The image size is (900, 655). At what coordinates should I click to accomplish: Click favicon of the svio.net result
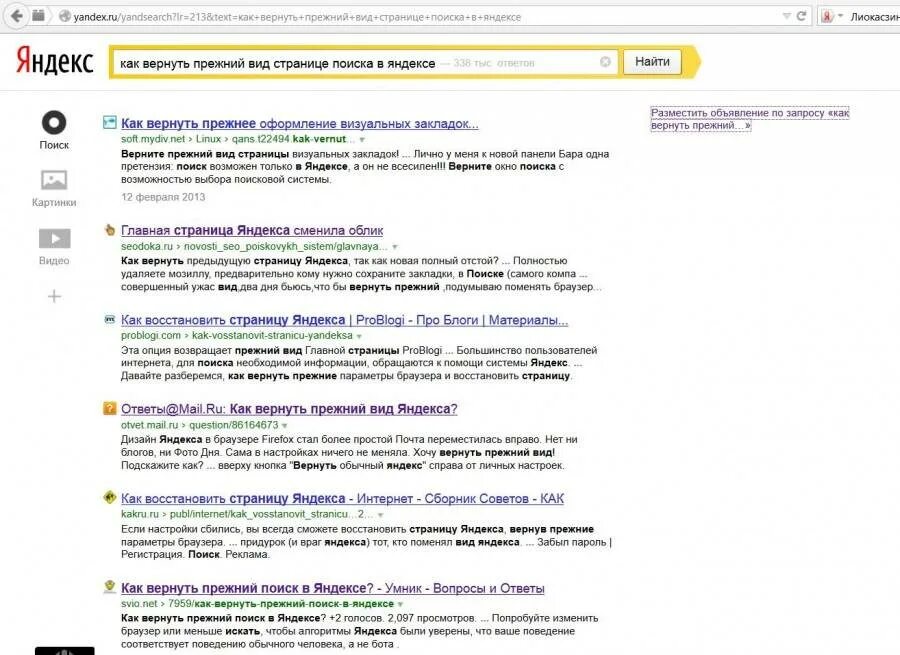pos(110,587)
